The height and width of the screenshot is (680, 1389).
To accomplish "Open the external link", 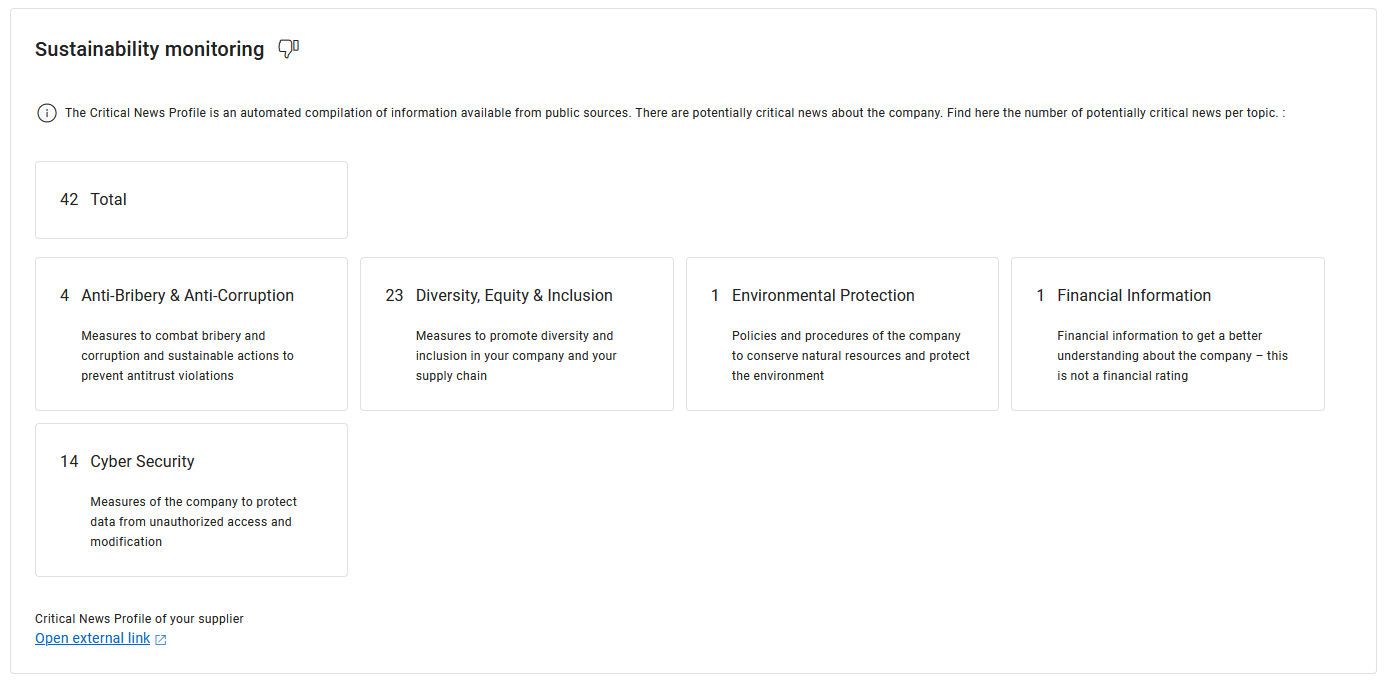I will [92, 638].
